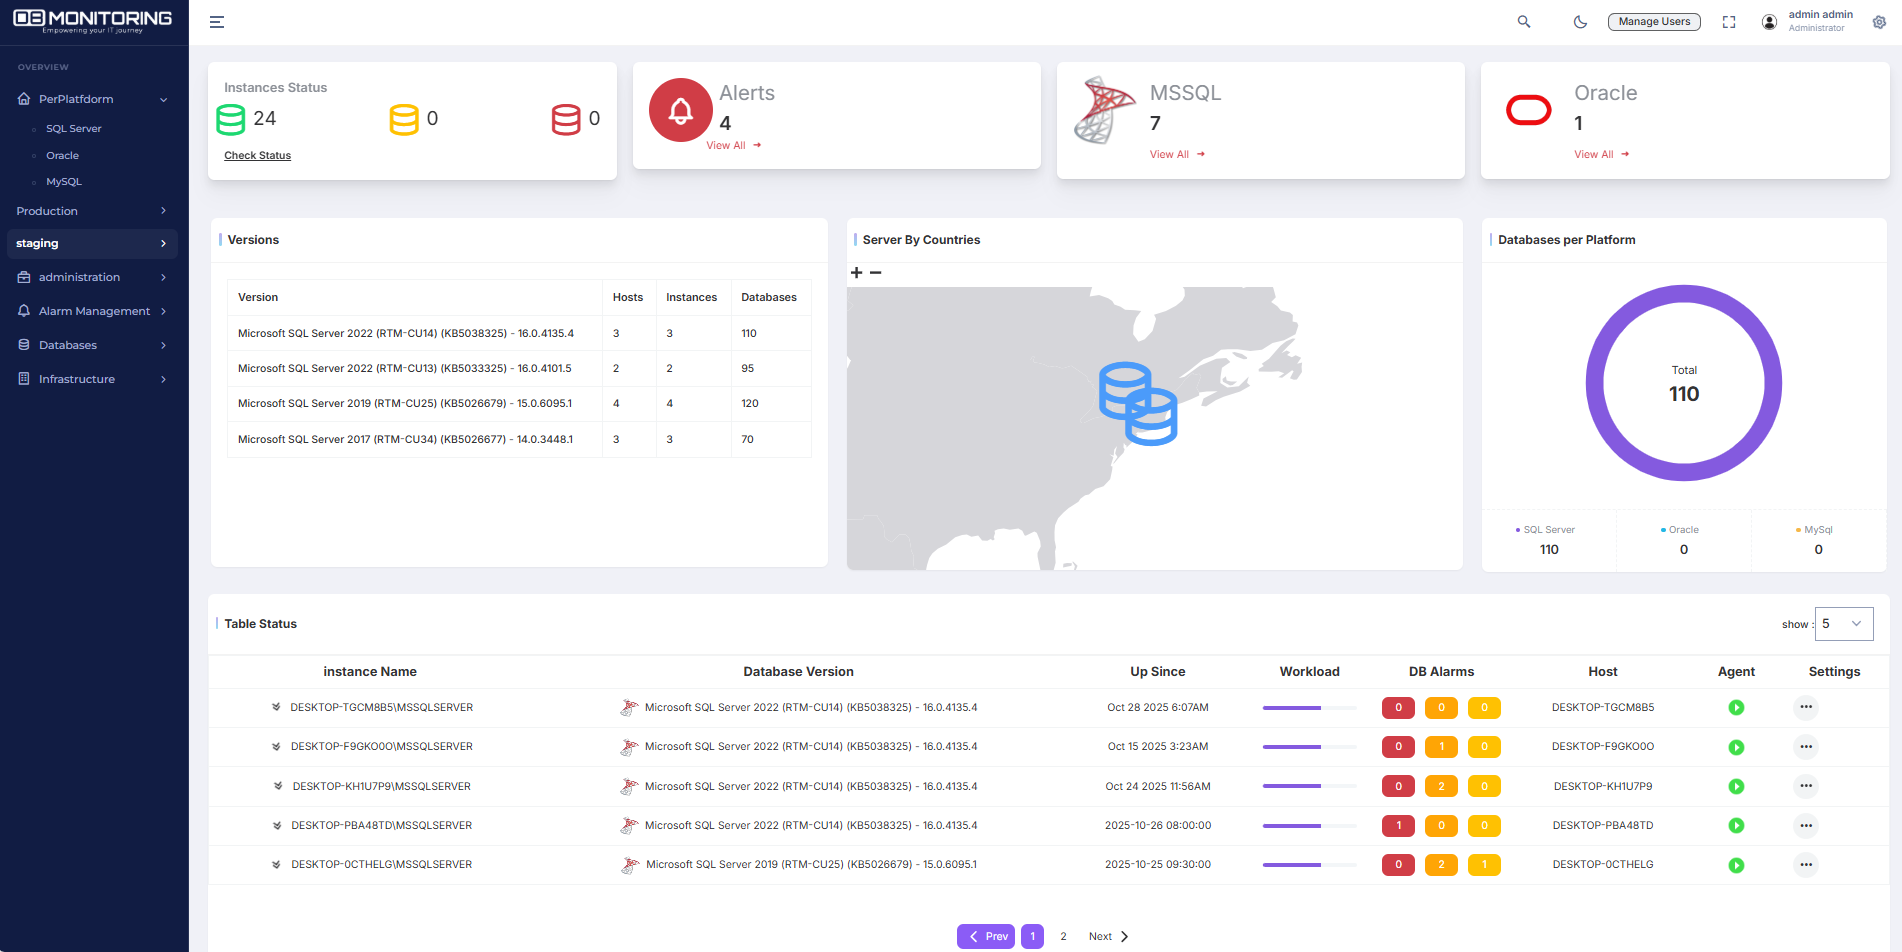Toggle dark mode with the moon icon

1580,21
